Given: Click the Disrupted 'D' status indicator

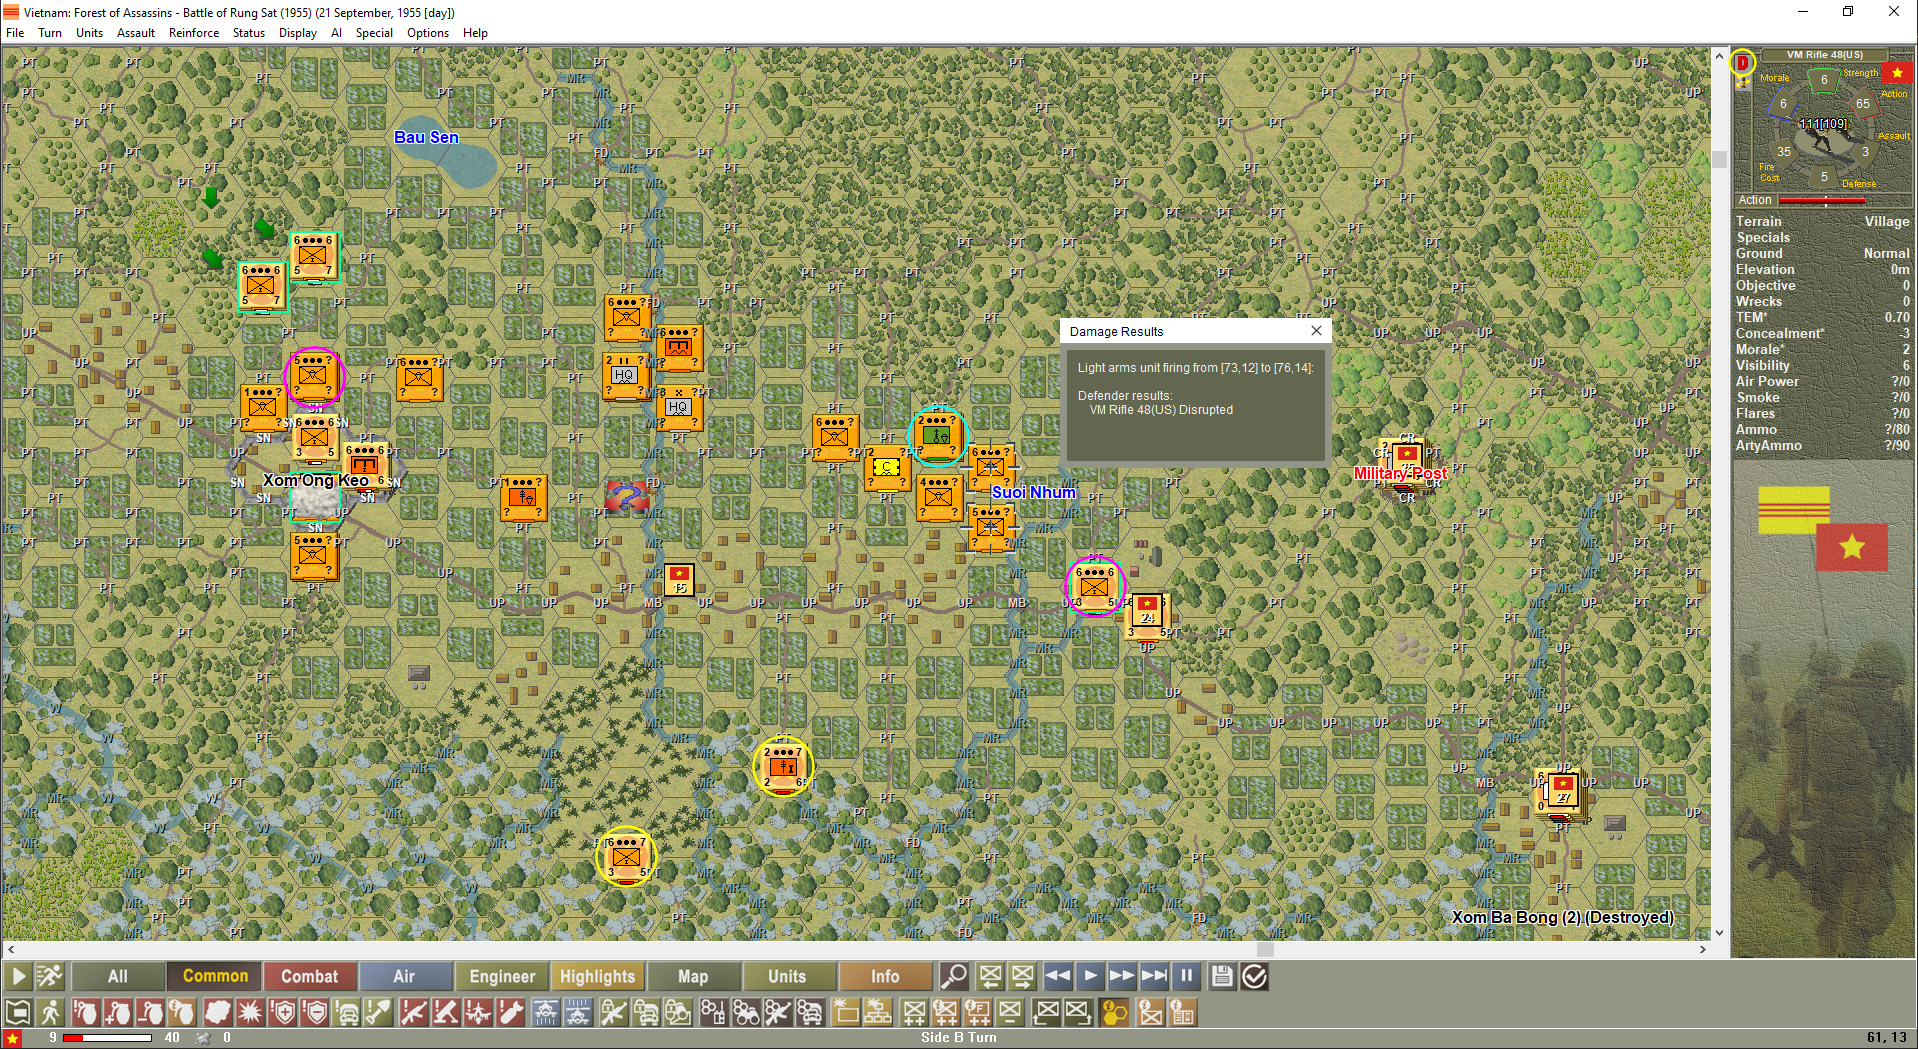Looking at the screenshot, I should [x=1743, y=62].
